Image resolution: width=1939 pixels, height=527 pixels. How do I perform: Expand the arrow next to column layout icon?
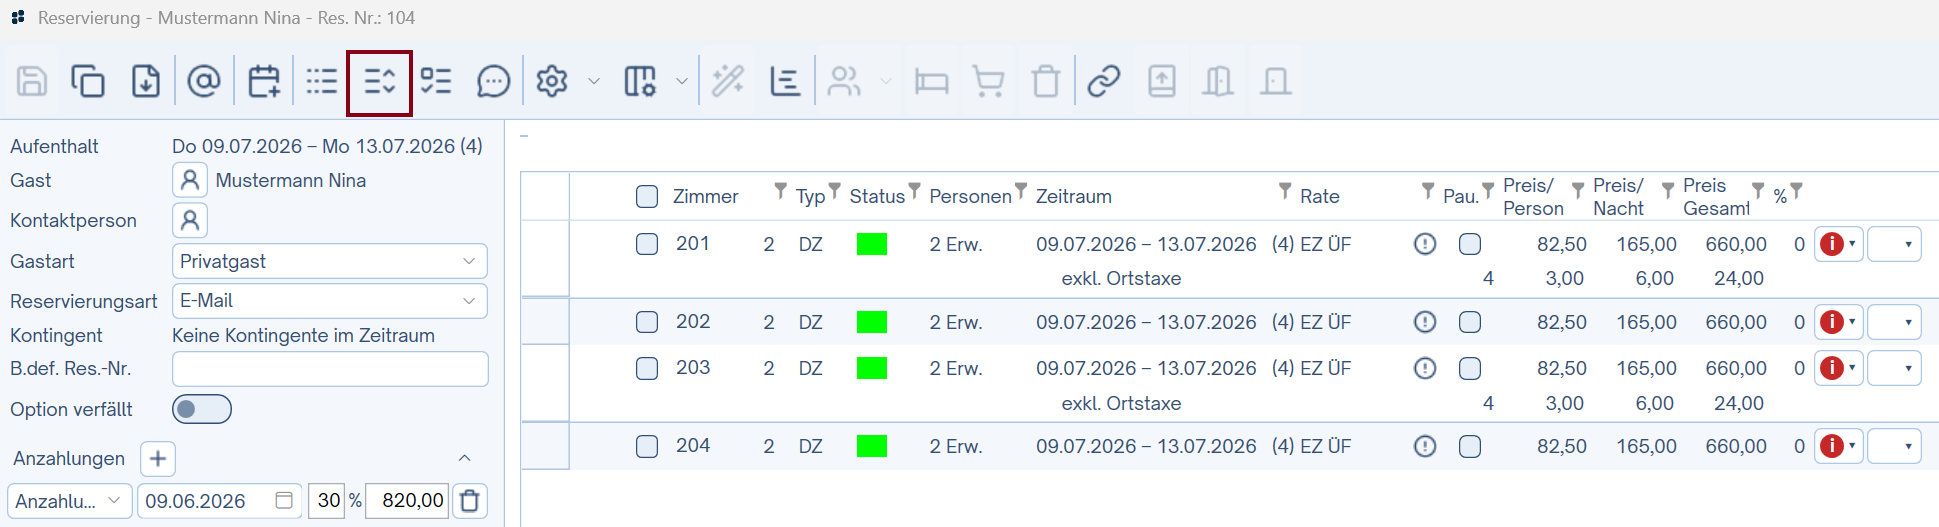pyautogui.click(x=682, y=81)
